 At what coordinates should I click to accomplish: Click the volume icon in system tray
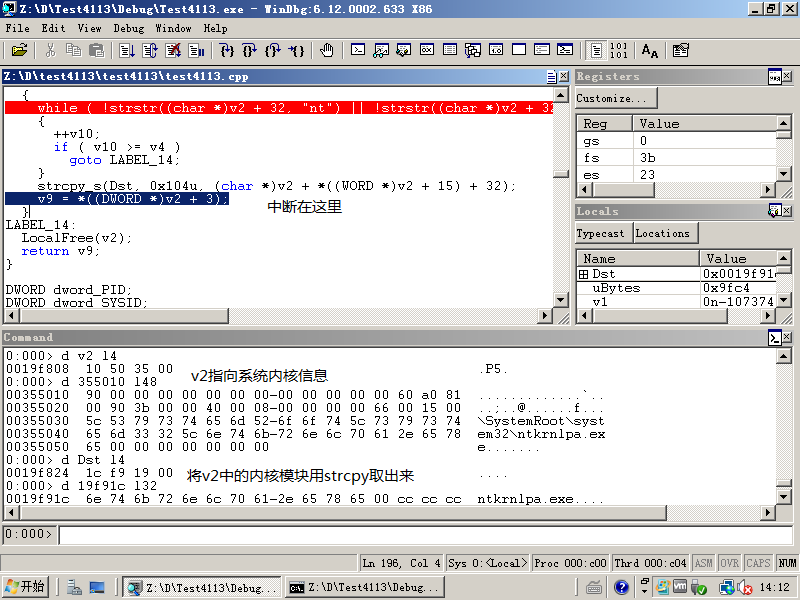point(744,588)
